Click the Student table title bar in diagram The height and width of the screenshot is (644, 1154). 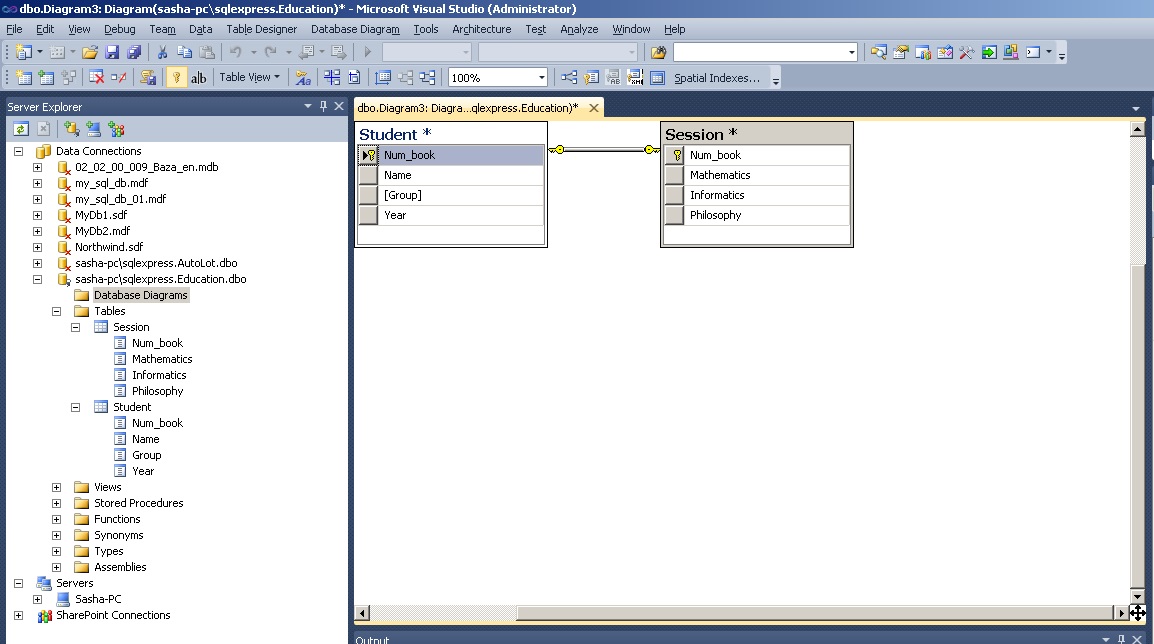450,134
